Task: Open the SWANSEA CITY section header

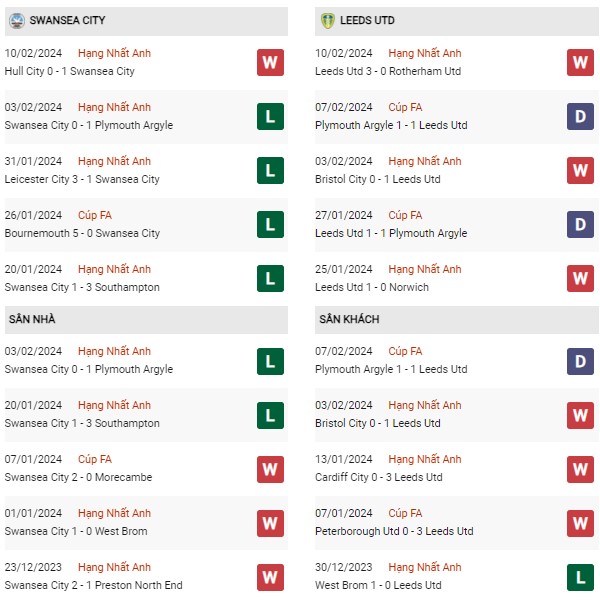Action: tap(146, 21)
